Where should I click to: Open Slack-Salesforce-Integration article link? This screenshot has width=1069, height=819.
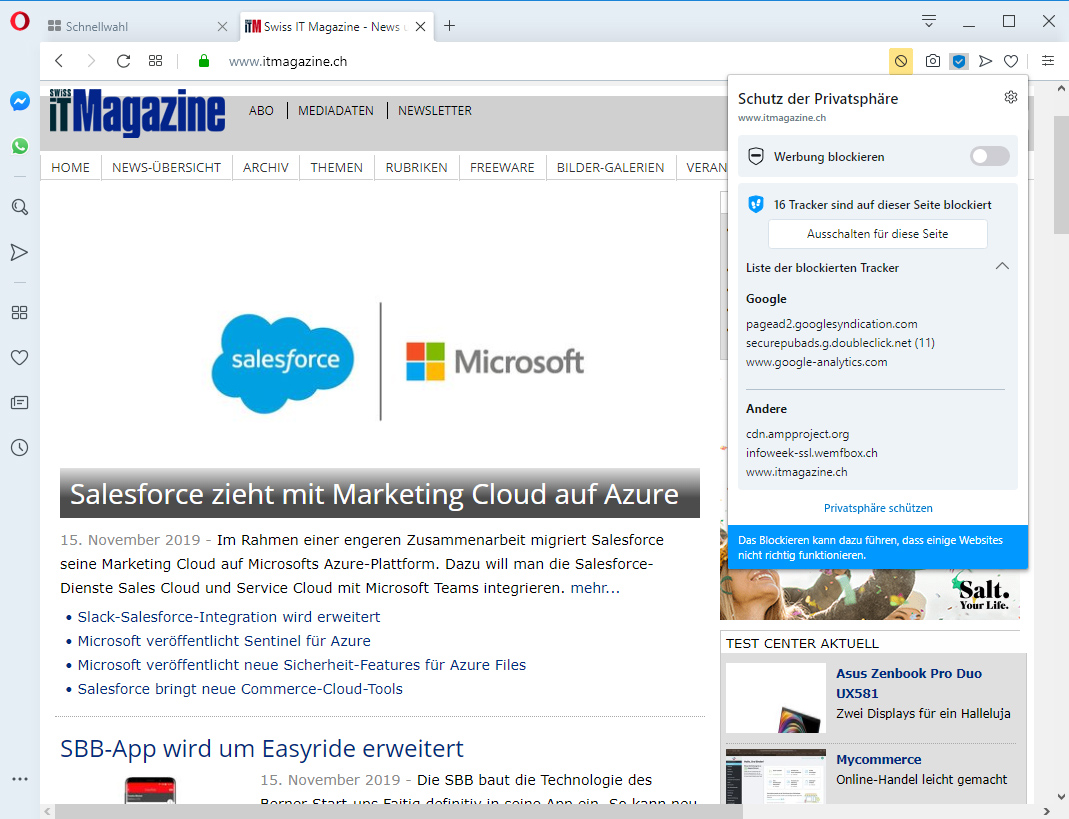[229, 616]
